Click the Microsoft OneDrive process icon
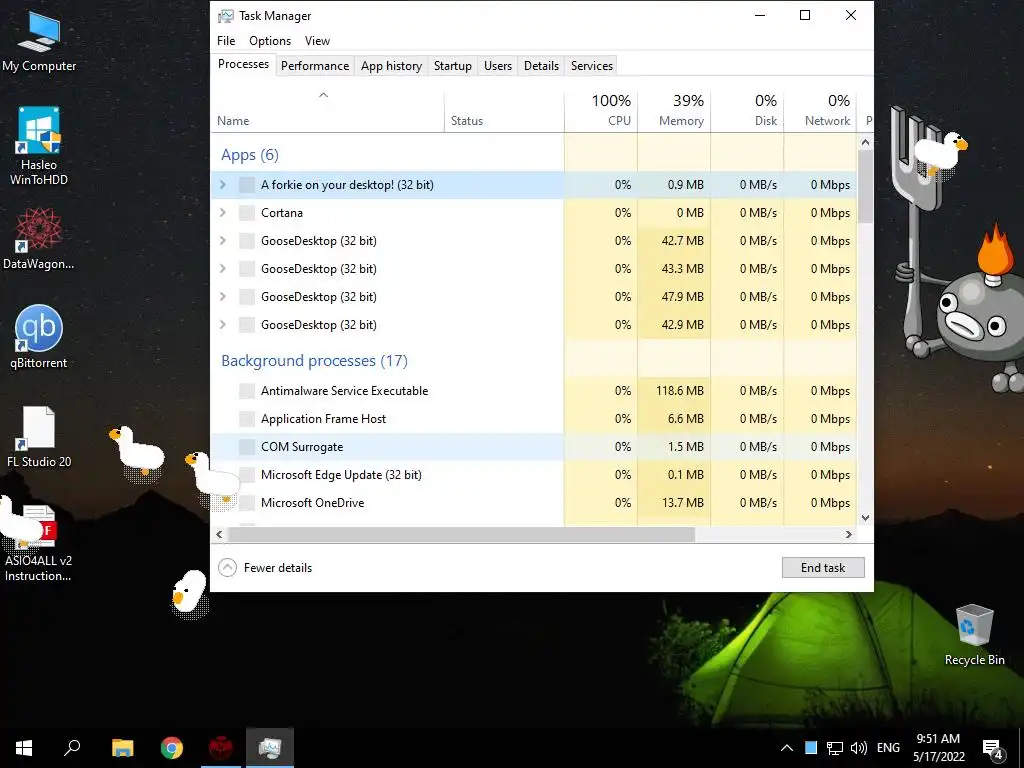The image size is (1024, 768). pyautogui.click(x=247, y=503)
